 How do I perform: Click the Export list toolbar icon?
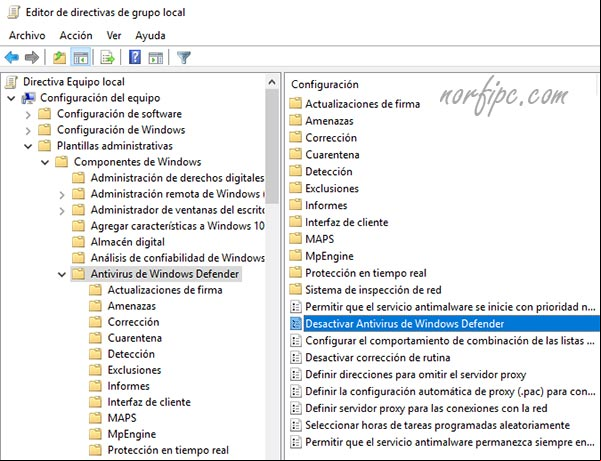click(107, 58)
